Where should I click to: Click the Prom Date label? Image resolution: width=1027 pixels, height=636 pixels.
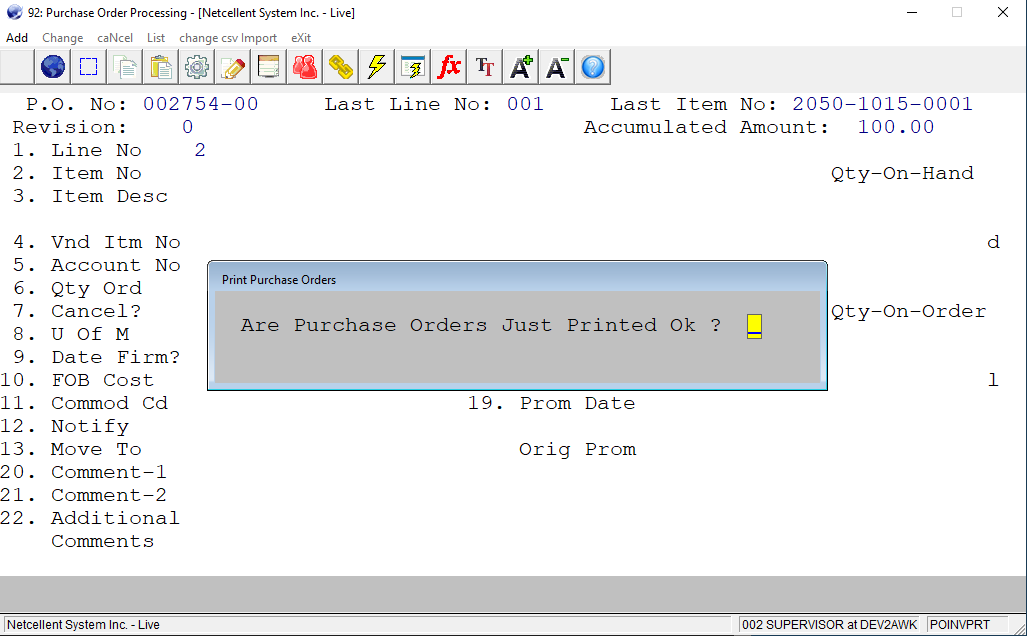(578, 403)
